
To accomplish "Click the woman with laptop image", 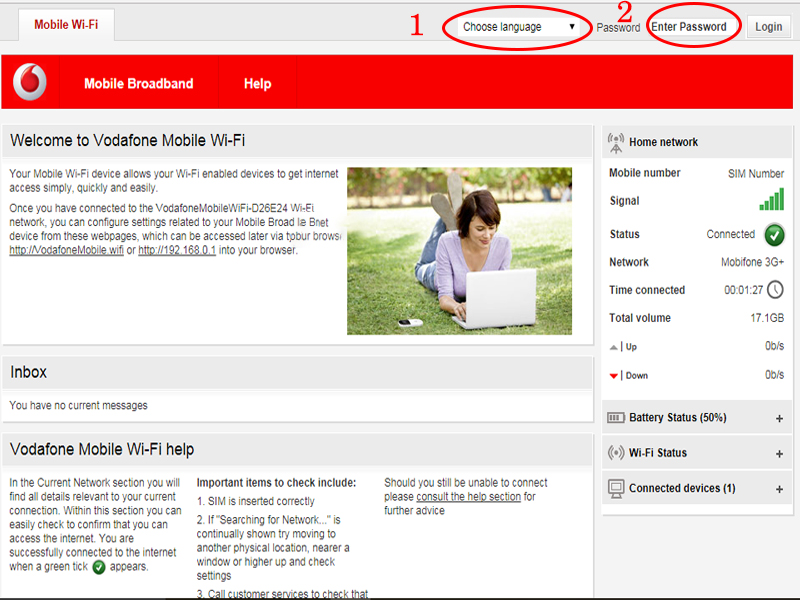I will click(x=459, y=251).
